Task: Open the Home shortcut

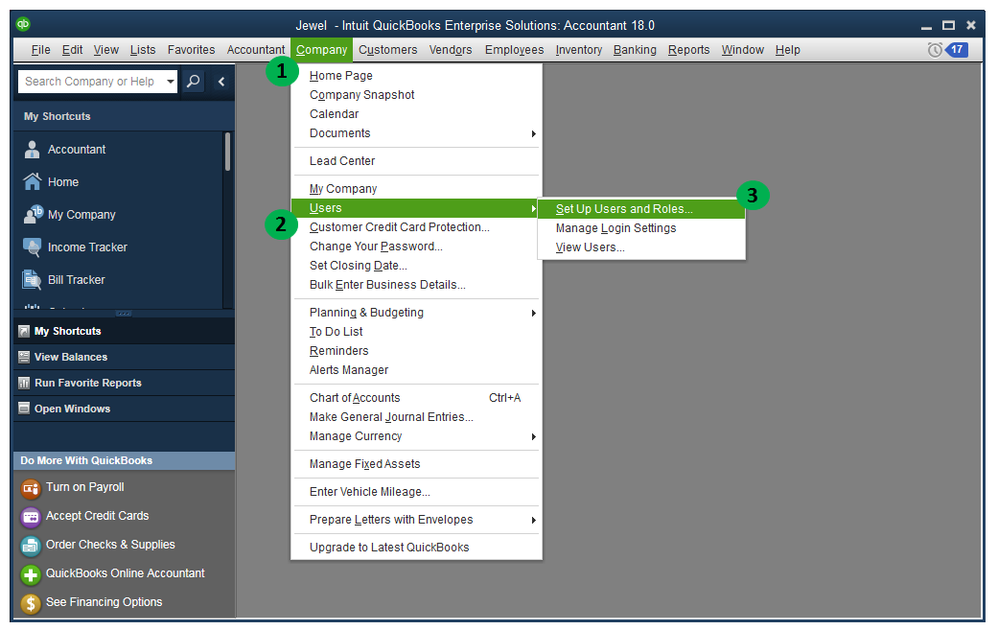Action: [x=63, y=182]
